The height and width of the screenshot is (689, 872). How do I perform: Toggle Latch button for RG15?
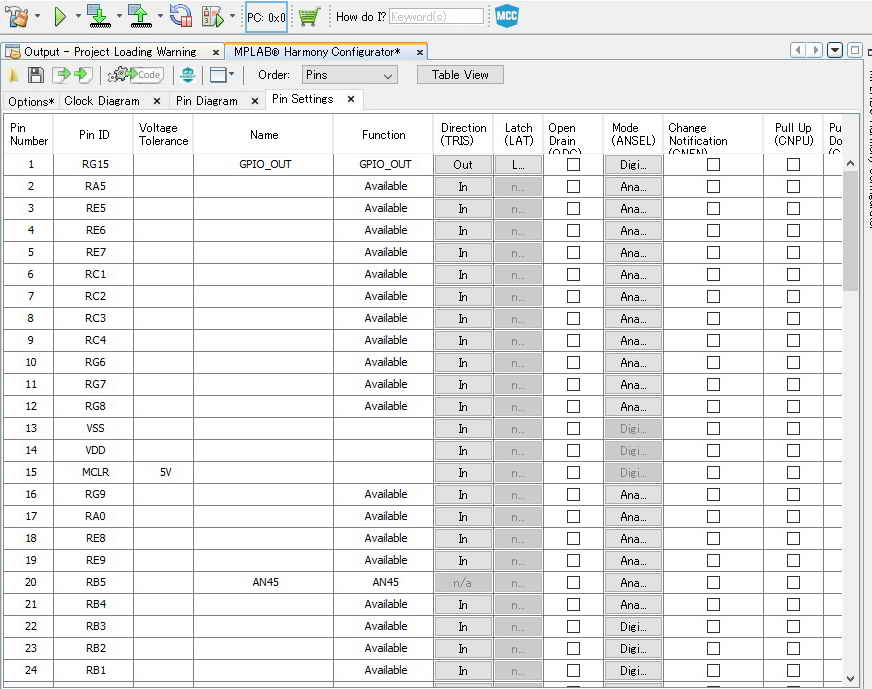pos(518,165)
